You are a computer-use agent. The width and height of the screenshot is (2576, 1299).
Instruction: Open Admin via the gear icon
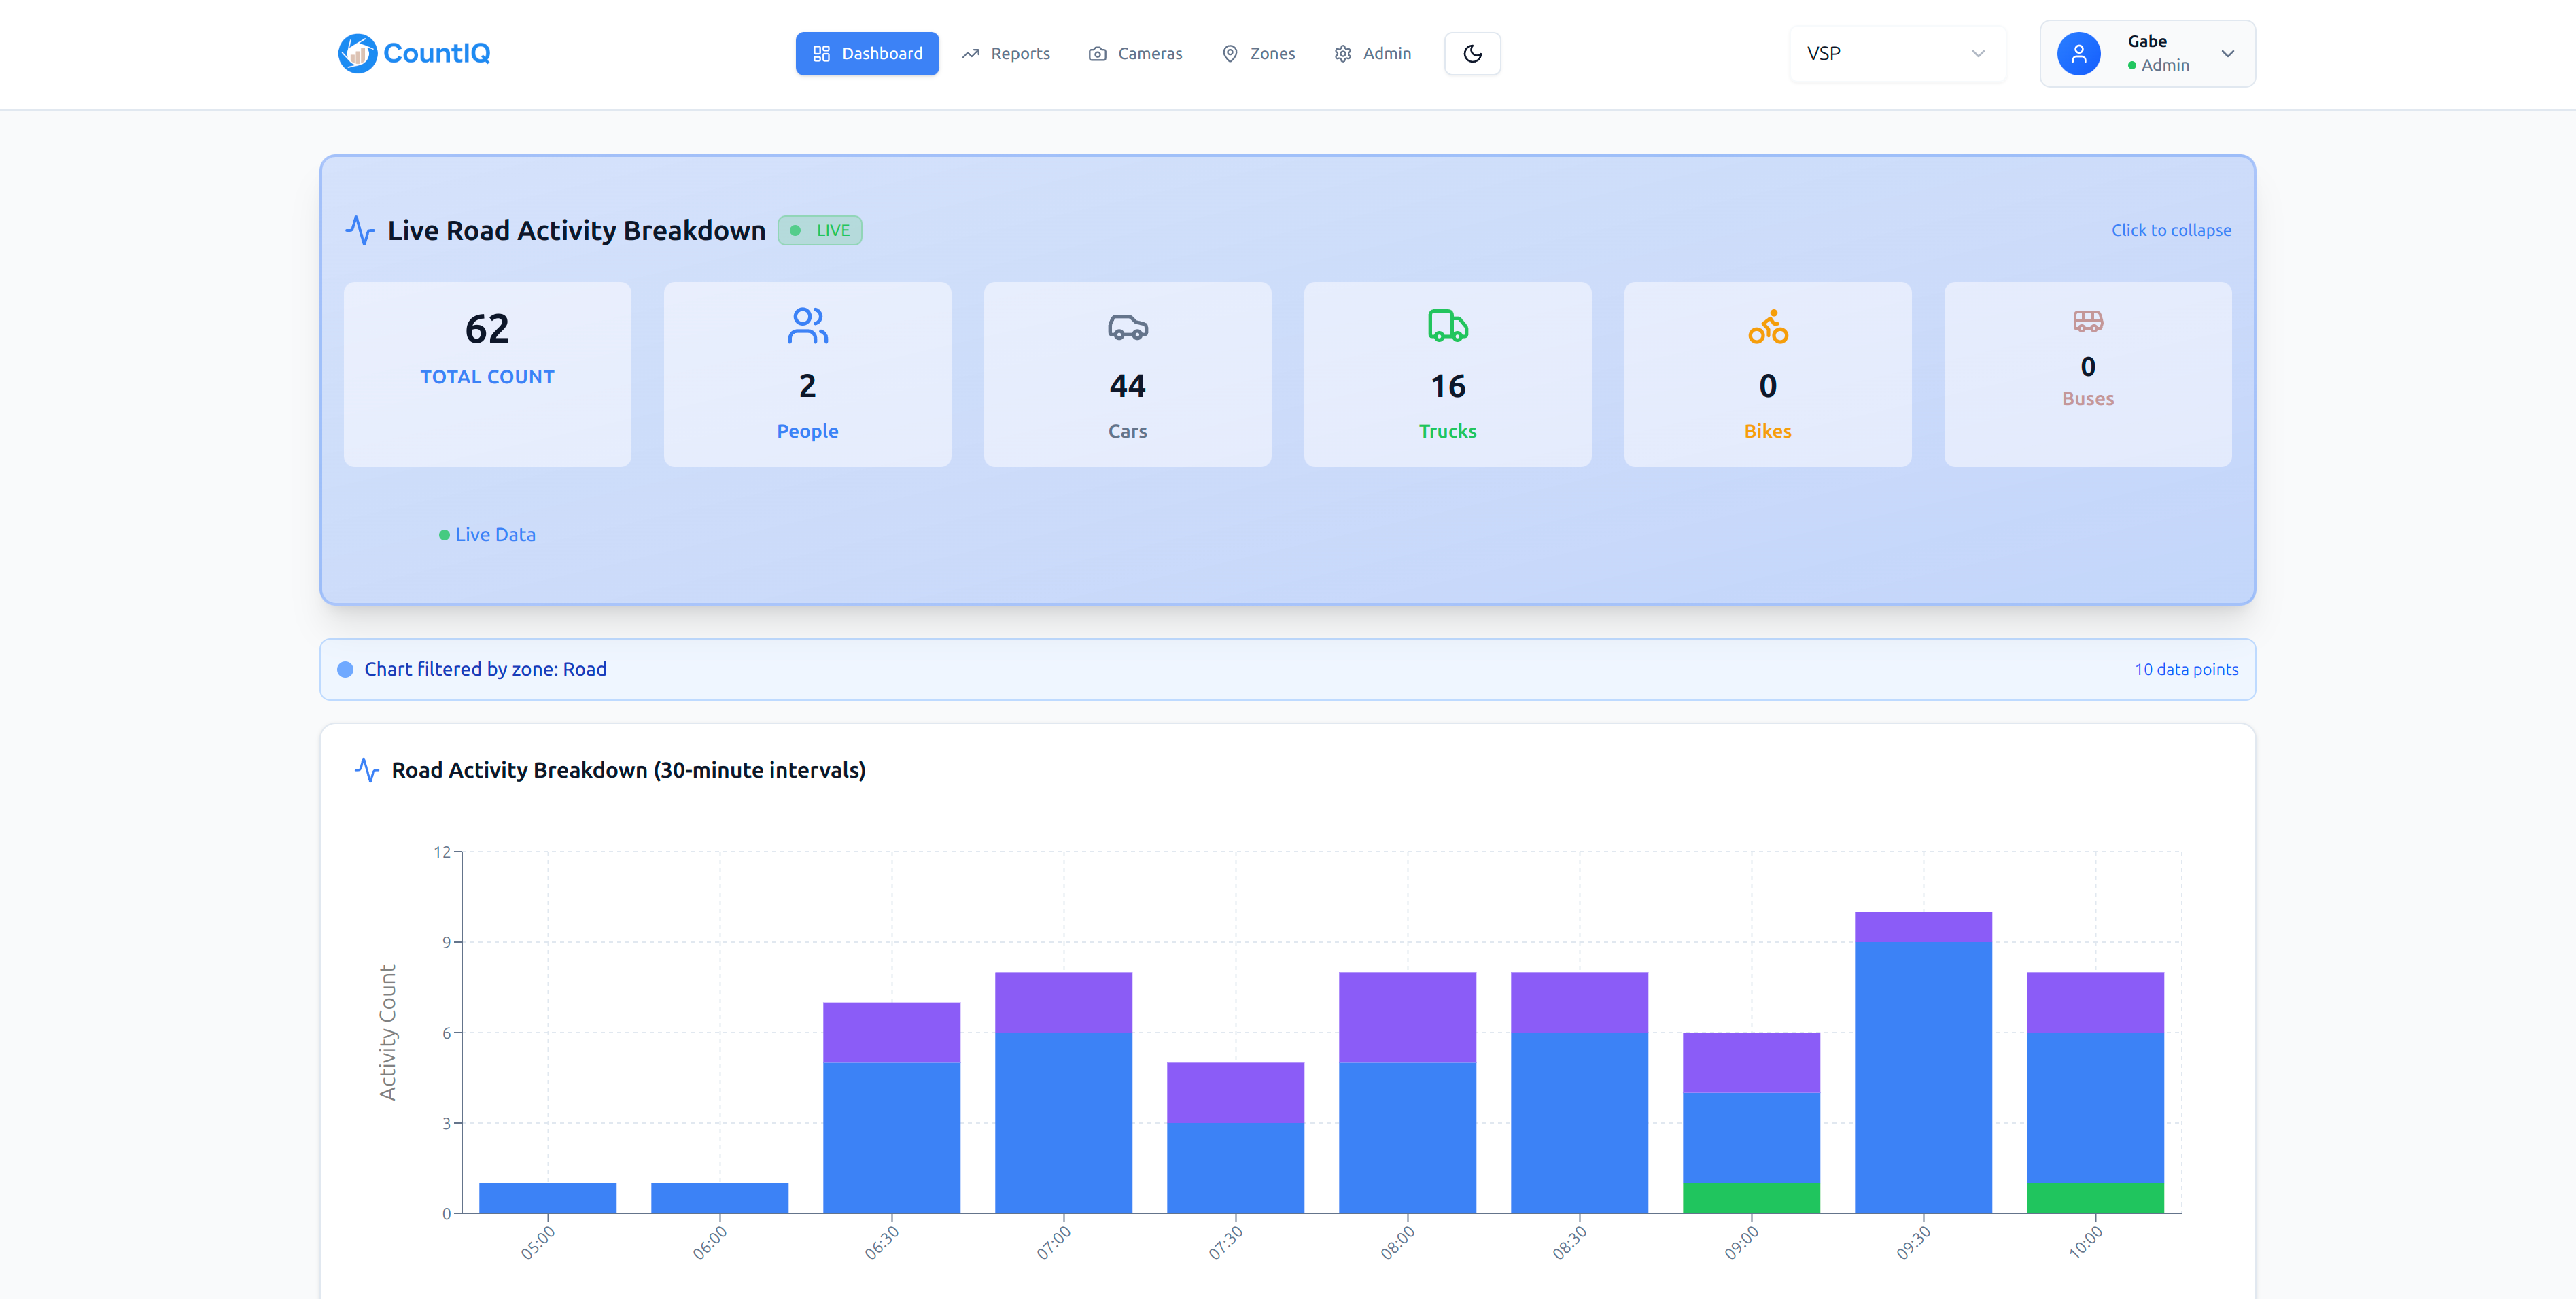(1343, 53)
